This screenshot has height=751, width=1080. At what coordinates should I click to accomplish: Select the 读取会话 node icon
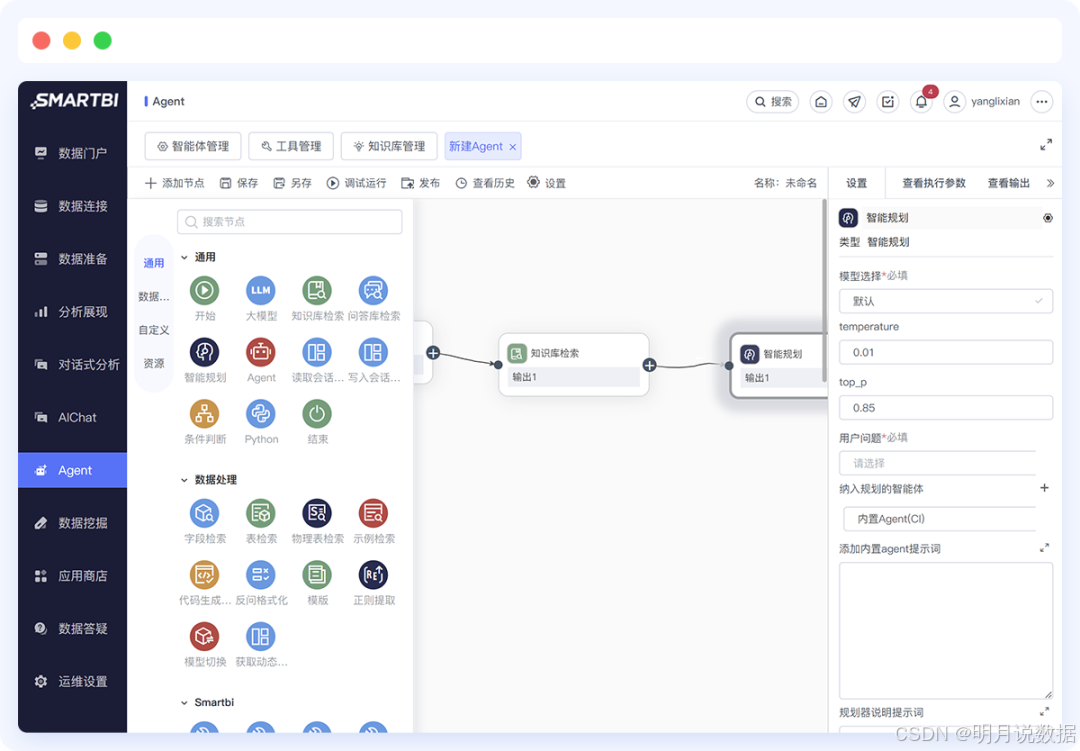point(317,352)
